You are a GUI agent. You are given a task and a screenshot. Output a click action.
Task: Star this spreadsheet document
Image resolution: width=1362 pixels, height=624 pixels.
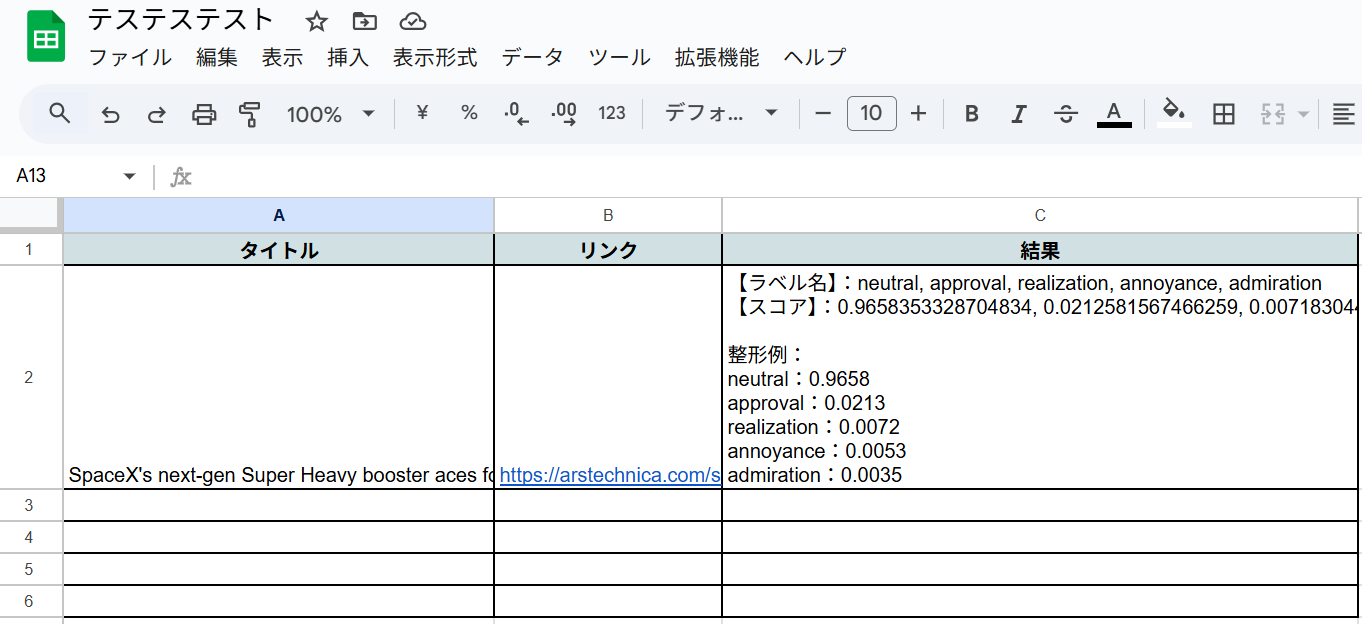click(316, 21)
